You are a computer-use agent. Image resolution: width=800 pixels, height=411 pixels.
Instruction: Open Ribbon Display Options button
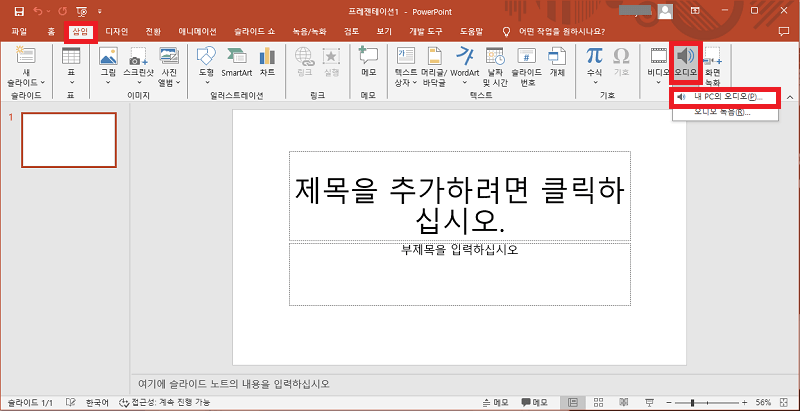[695, 11]
